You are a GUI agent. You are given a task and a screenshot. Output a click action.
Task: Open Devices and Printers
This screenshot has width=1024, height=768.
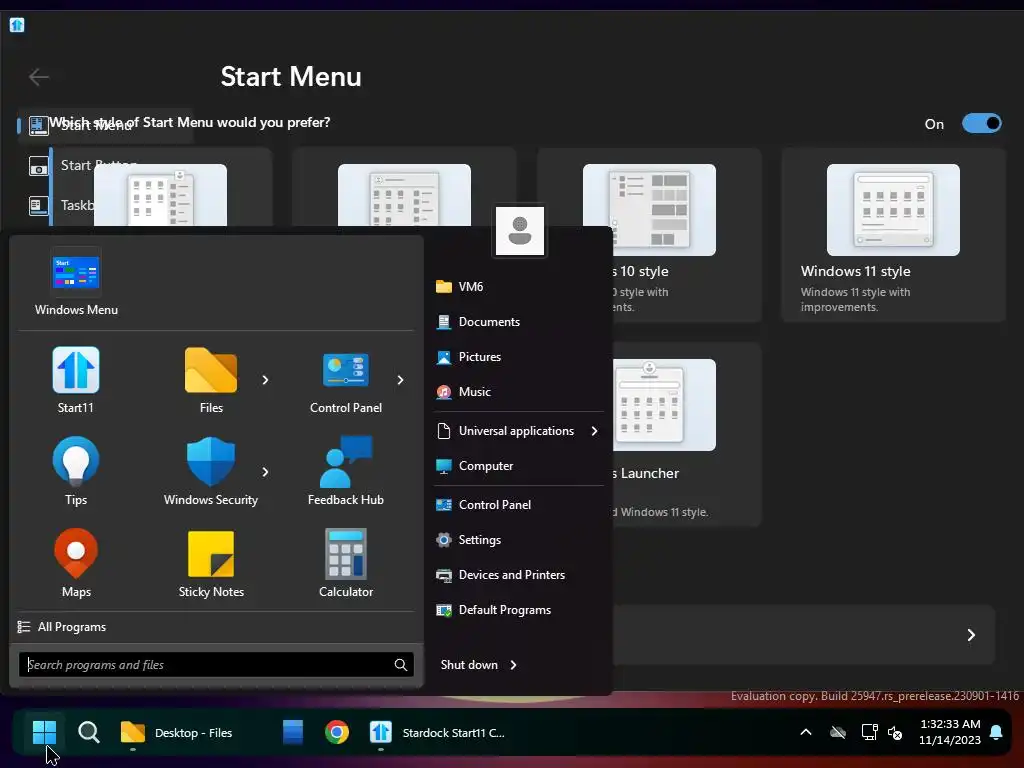[517, 575]
